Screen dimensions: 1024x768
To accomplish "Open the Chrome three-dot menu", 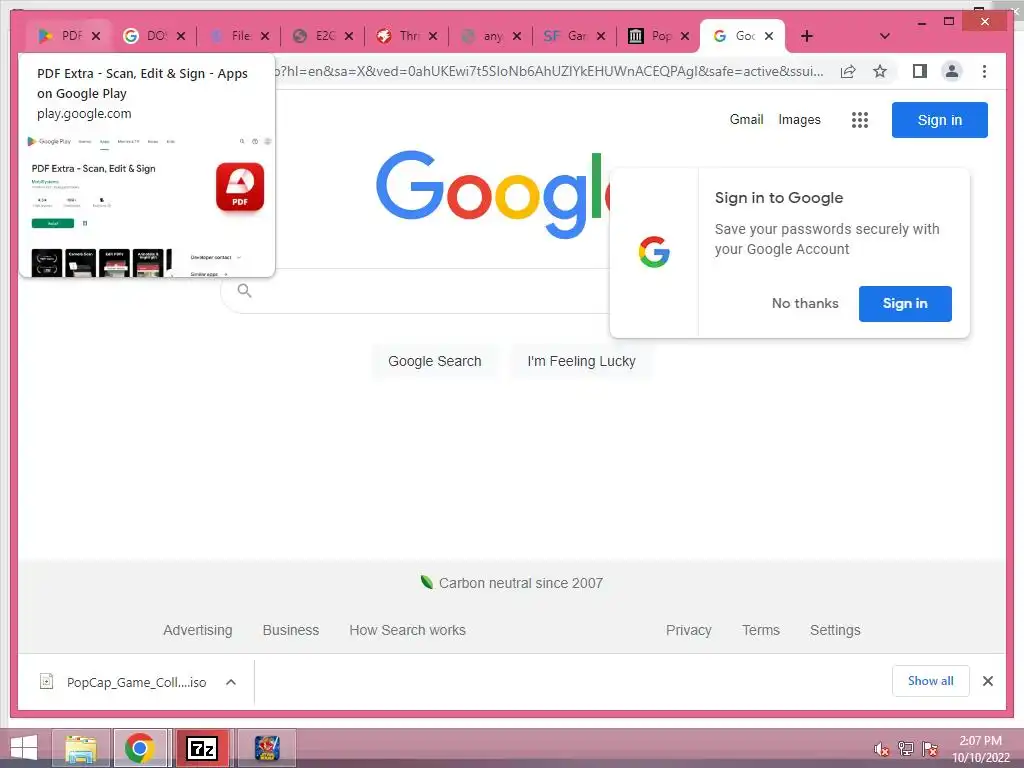I will pos(984,71).
